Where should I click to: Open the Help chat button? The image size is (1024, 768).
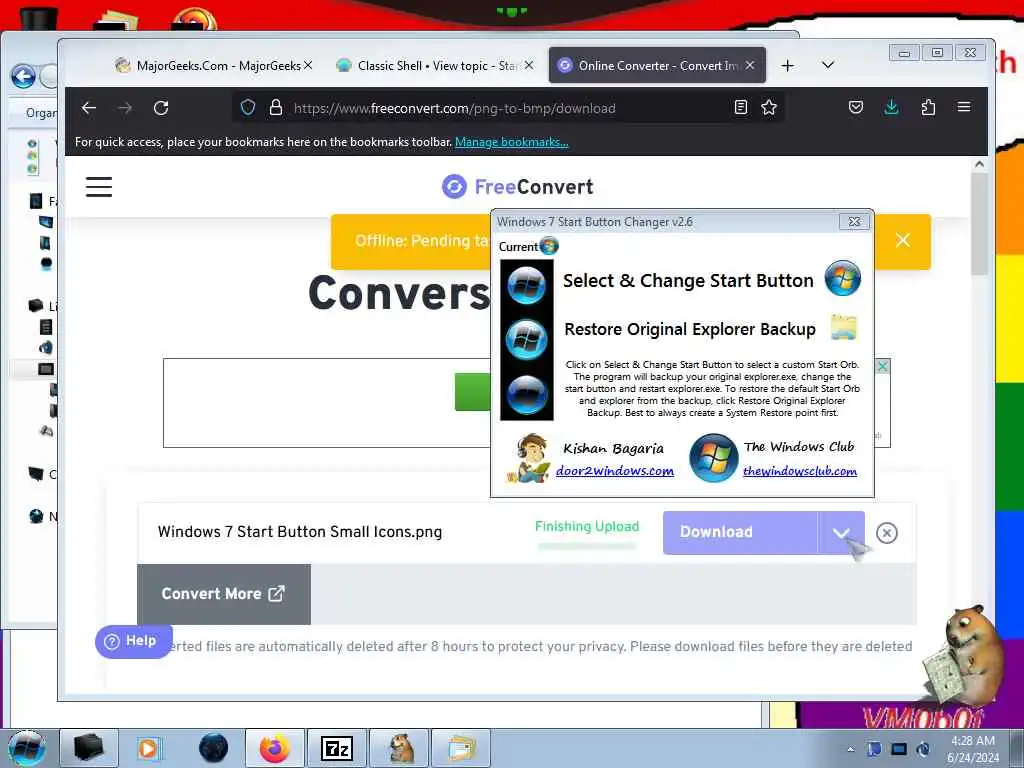coord(133,641)
